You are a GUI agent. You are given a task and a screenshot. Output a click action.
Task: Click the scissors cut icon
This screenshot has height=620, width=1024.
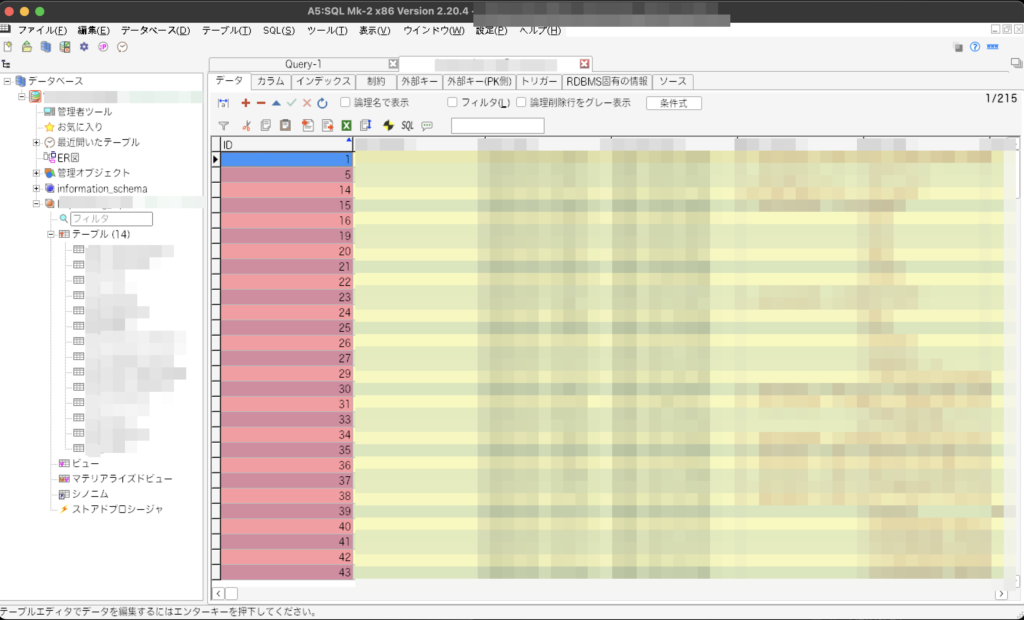(x=246, y=126)
